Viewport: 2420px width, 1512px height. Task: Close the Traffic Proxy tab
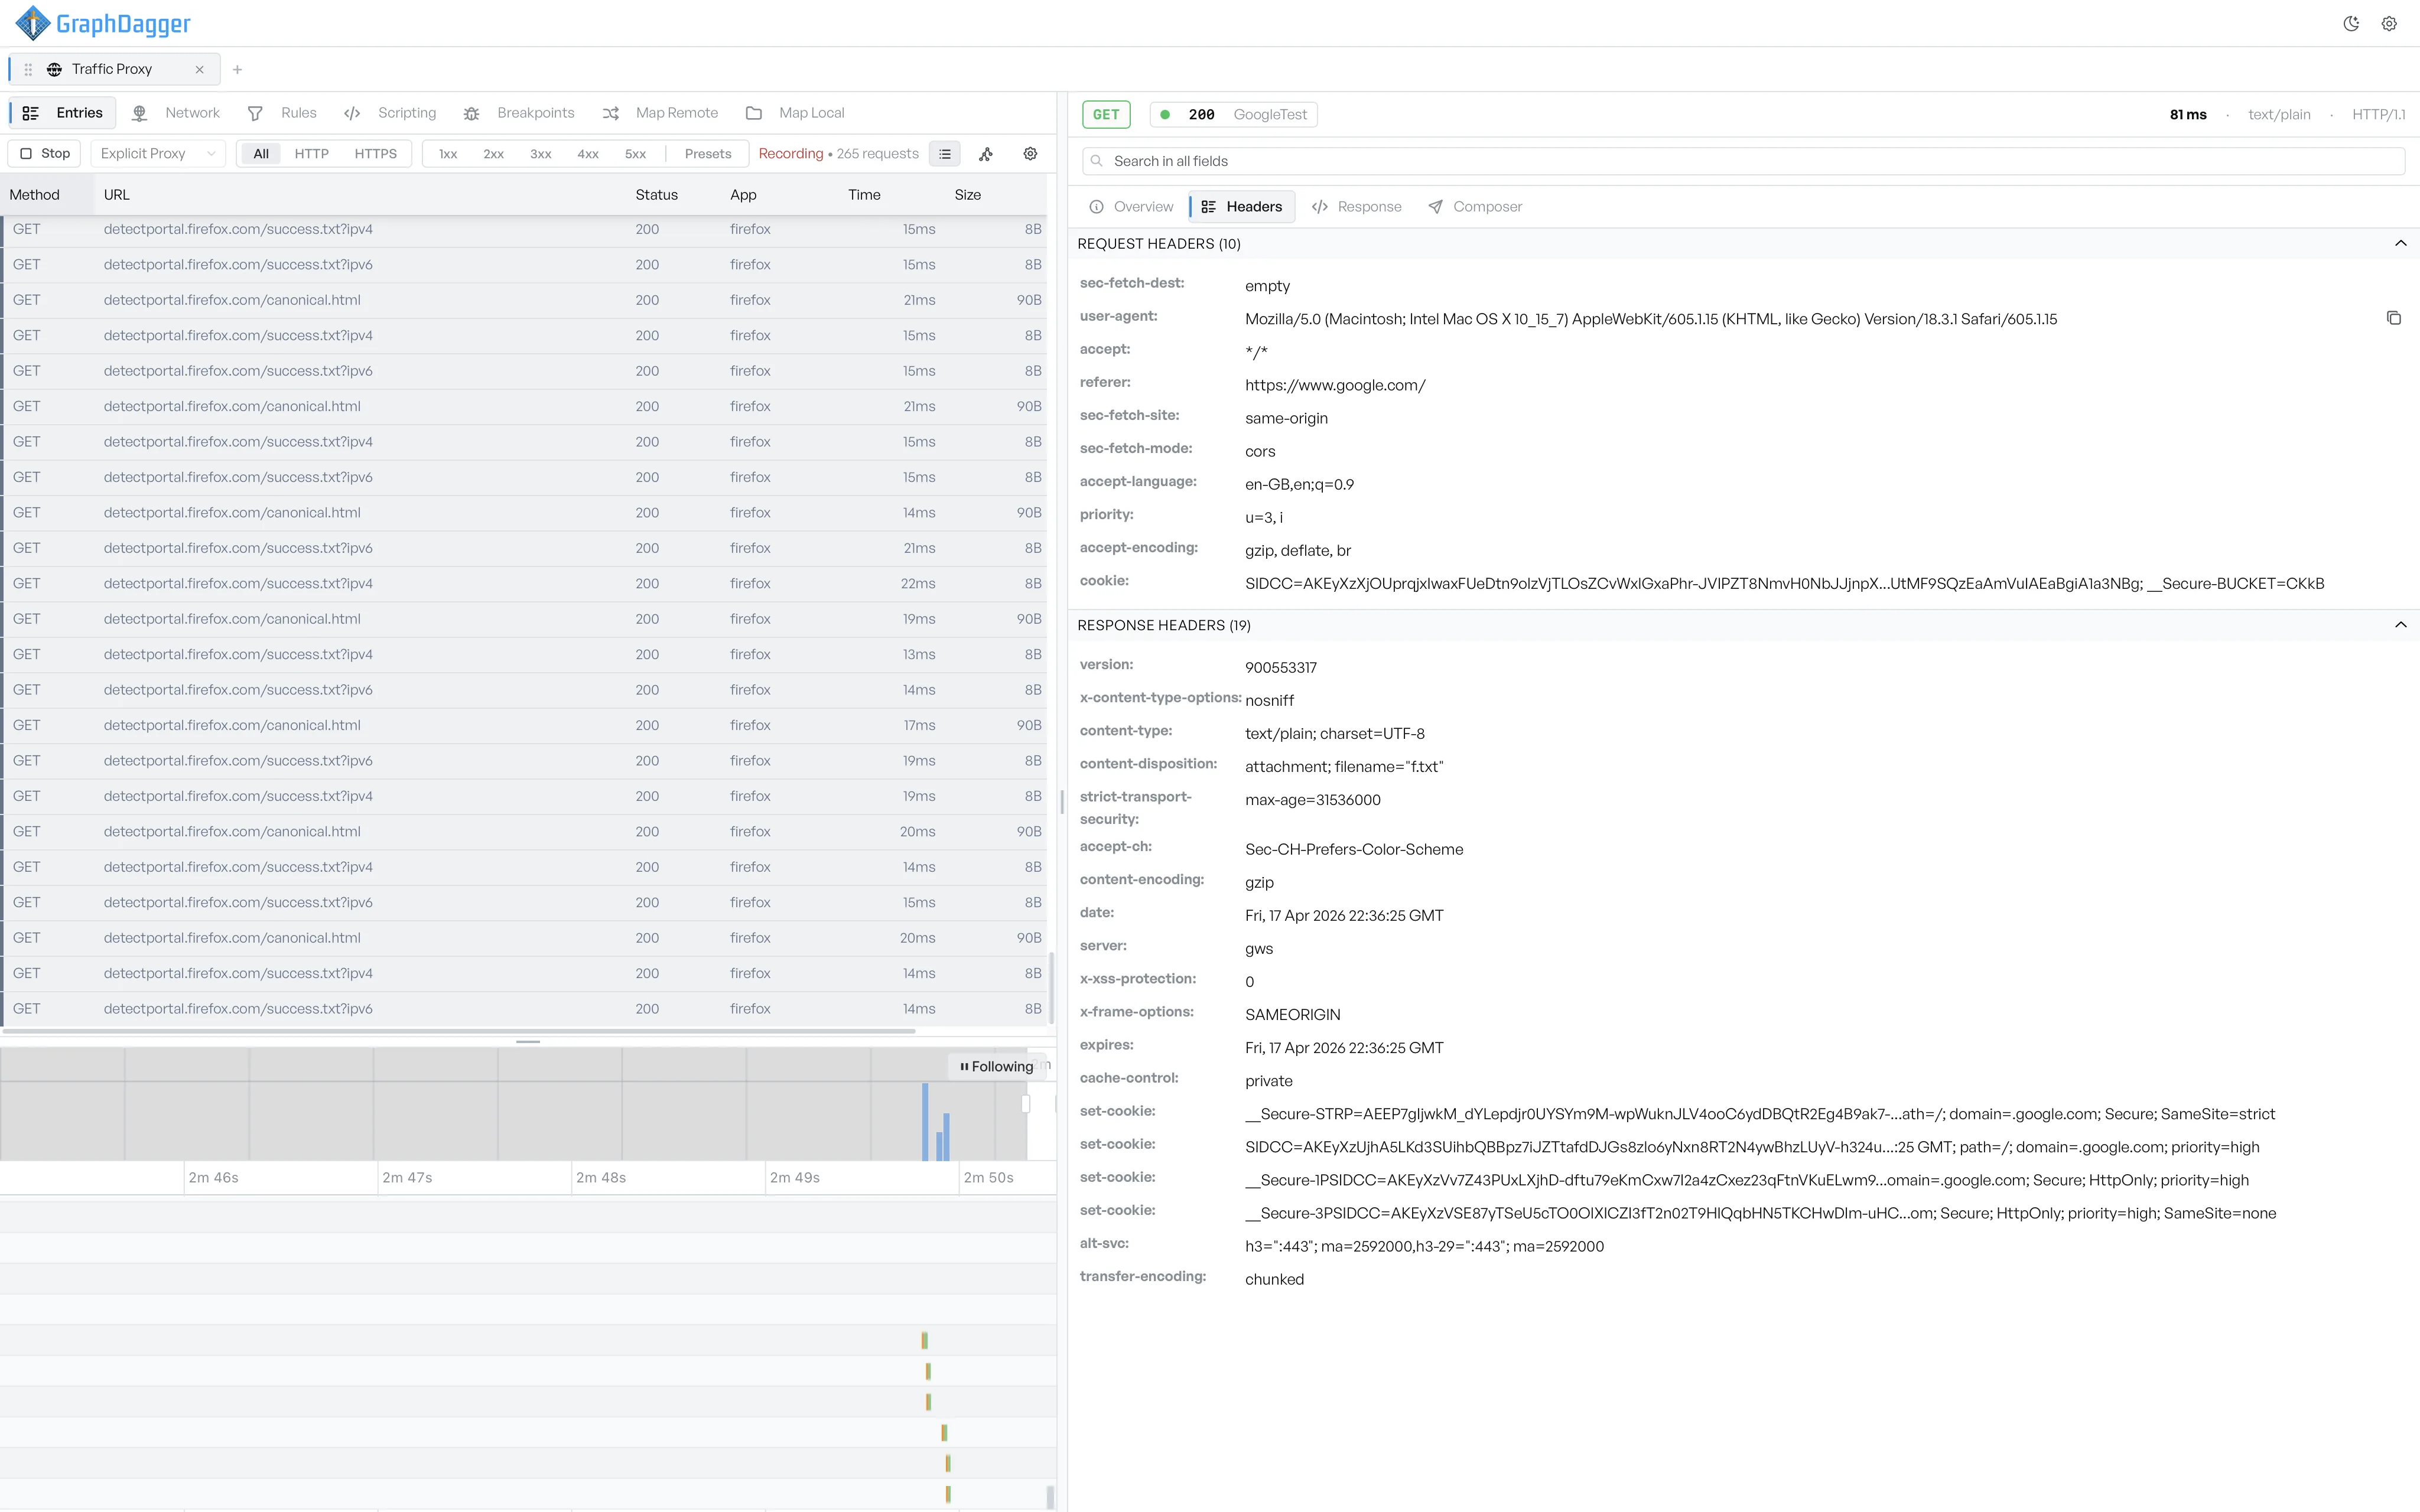(199, 69)
